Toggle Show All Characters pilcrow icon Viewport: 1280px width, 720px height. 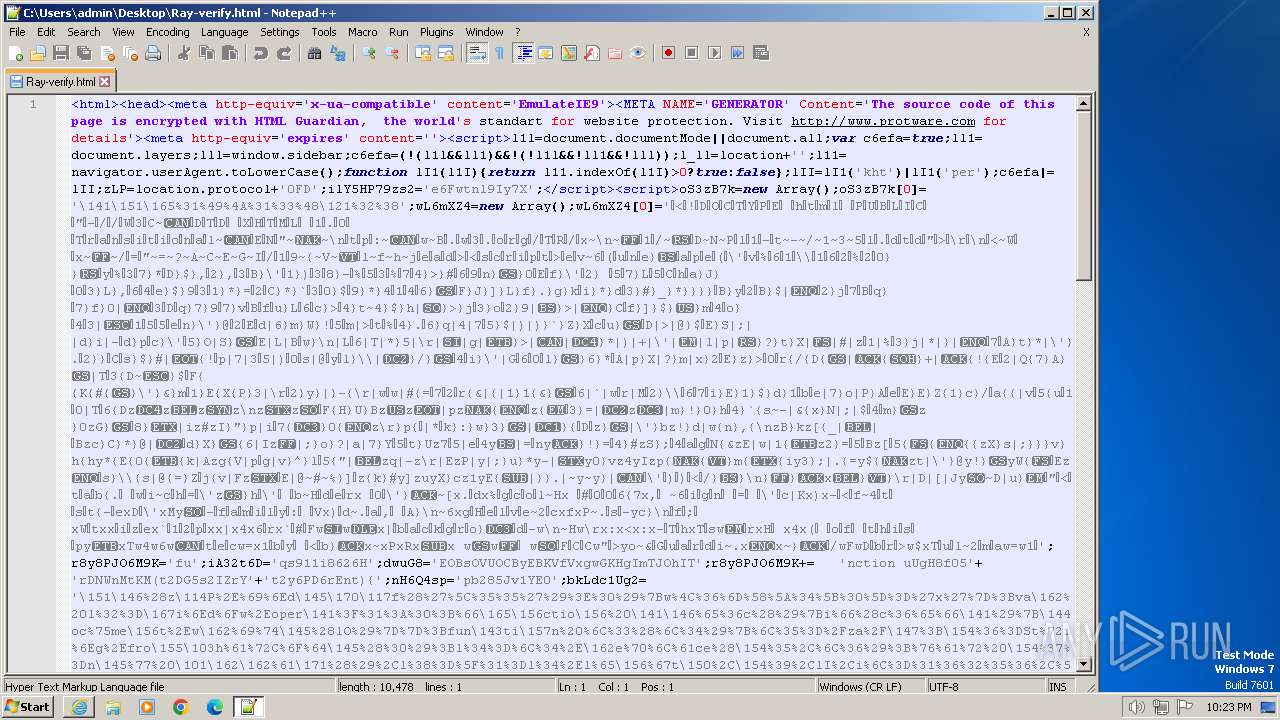(499, 53)
